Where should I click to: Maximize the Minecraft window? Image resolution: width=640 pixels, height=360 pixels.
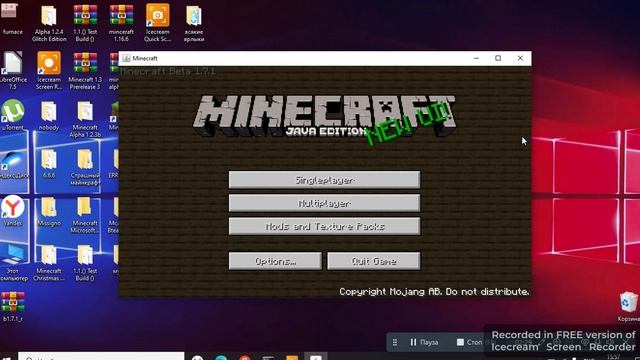pos(498,58)
